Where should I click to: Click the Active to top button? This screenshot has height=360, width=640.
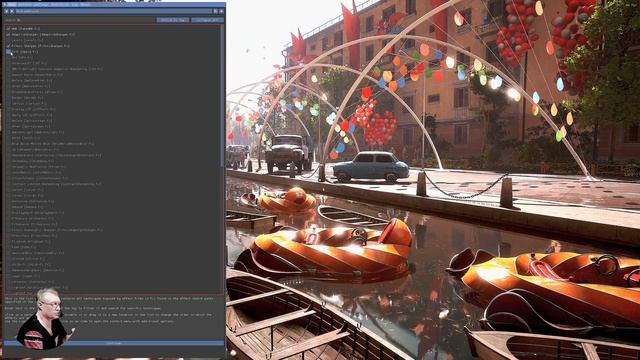pos(173,20)
